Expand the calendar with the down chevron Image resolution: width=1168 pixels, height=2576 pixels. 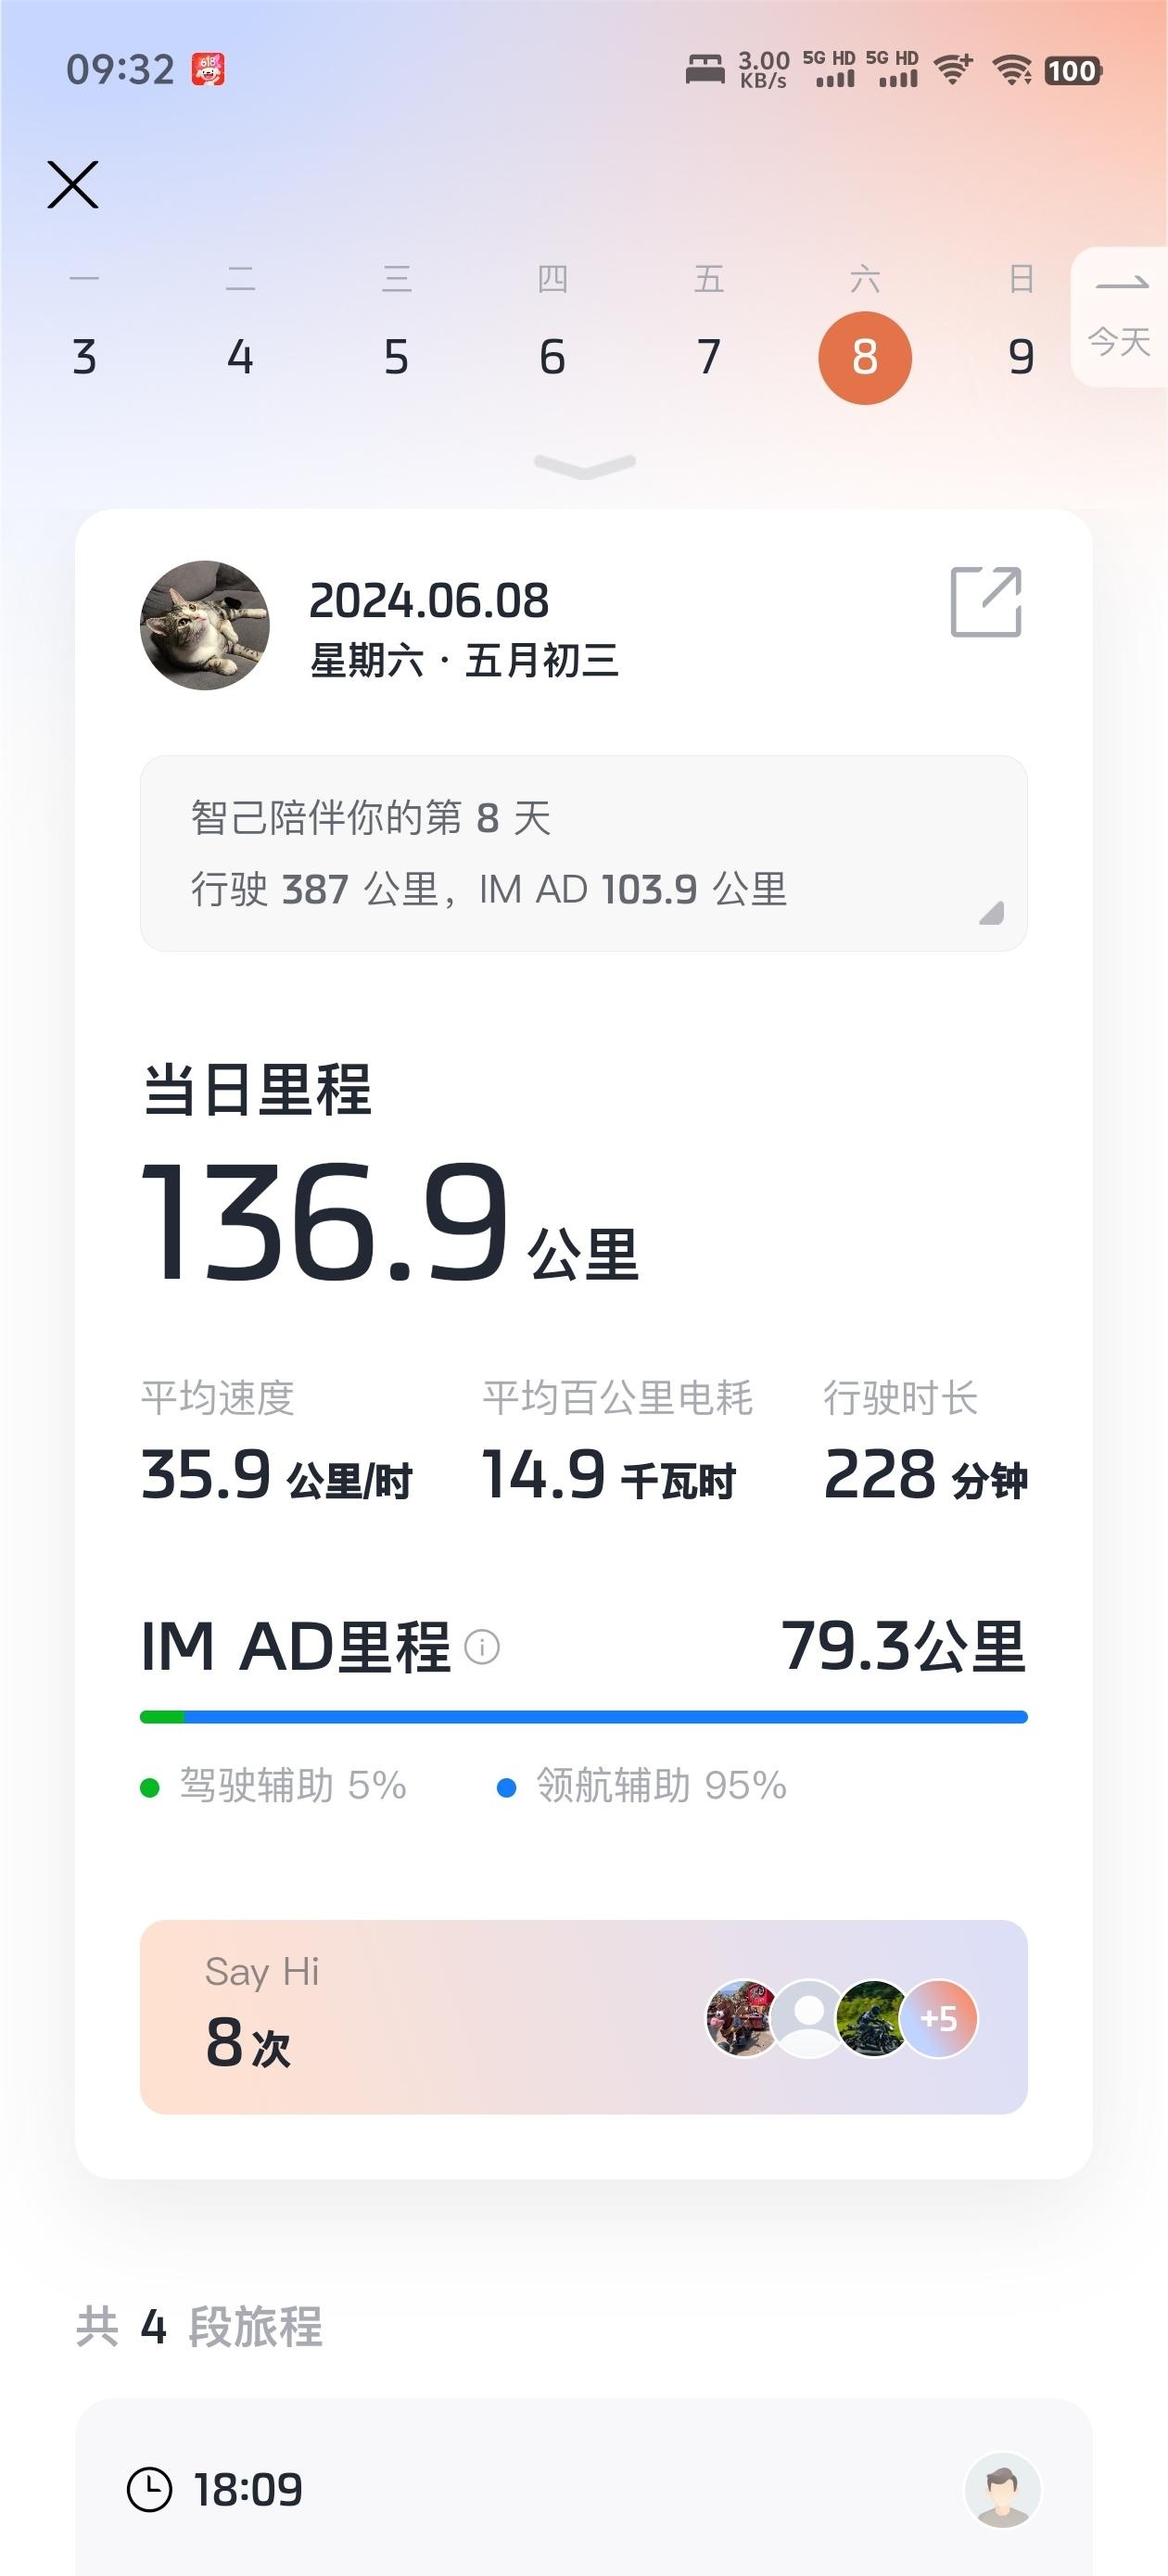585,466
